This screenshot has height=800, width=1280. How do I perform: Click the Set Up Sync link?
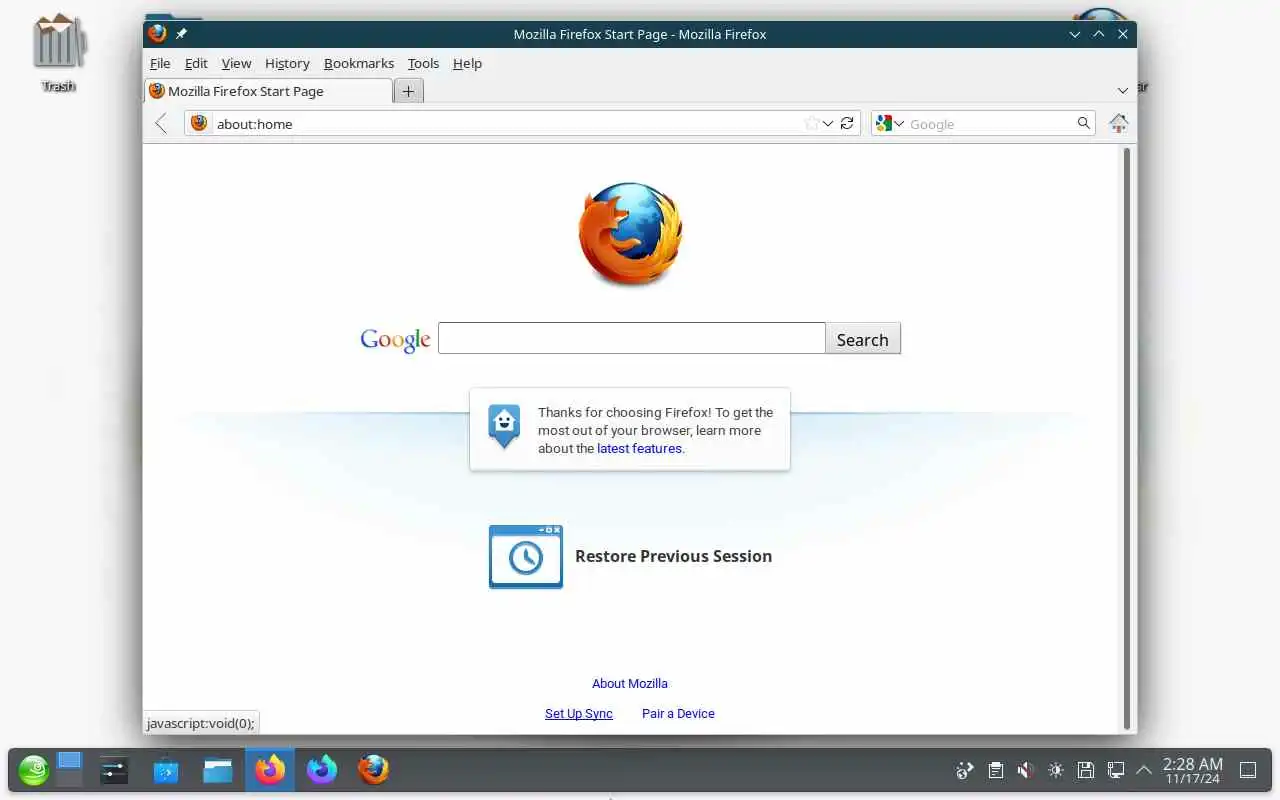click(x=579, y=714)
